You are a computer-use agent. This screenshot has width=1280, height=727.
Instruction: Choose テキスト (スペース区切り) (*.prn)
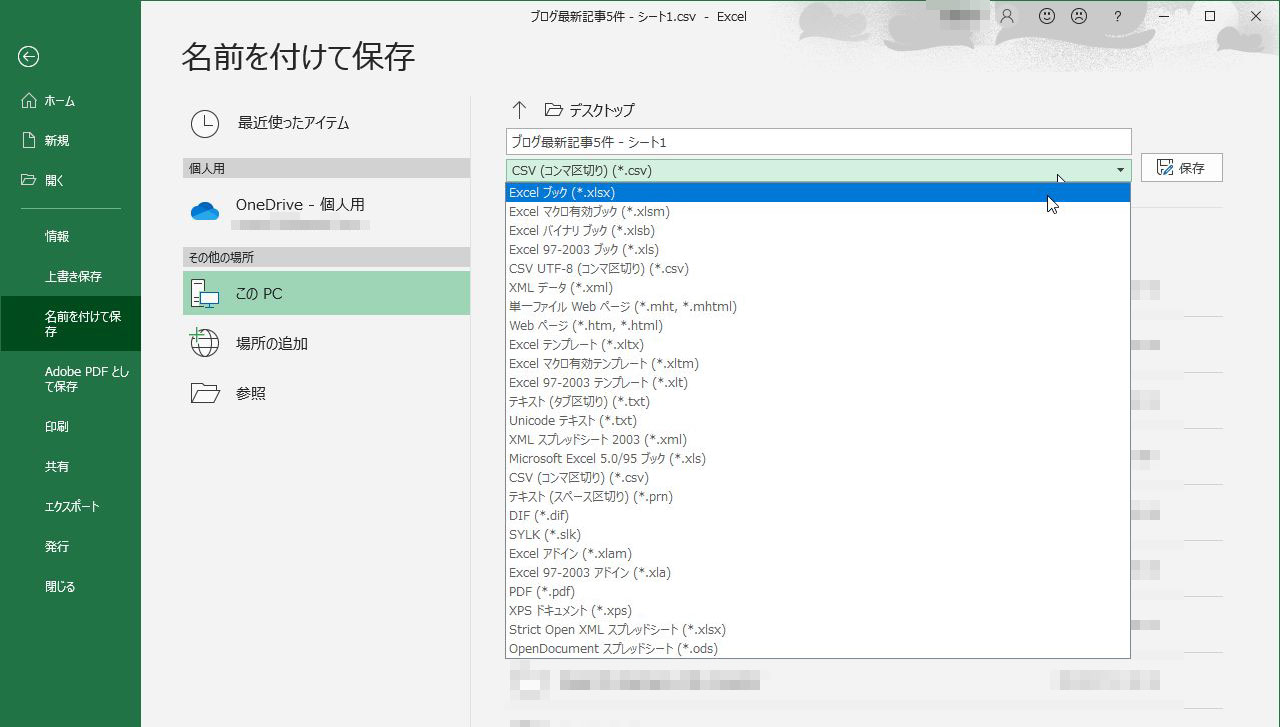pyautogui.click(x=818, y=497)
